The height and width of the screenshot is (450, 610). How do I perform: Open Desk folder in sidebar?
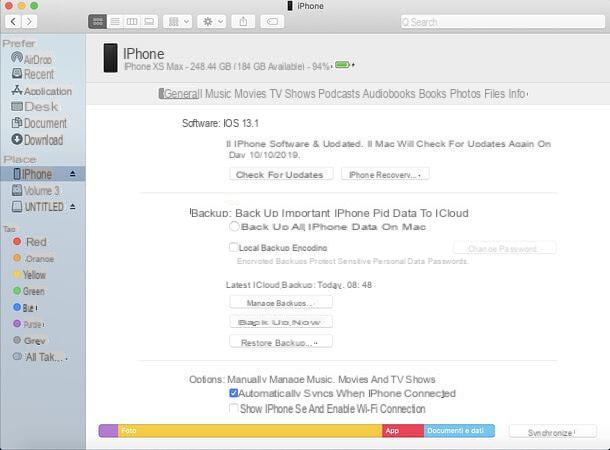coord(35,107)
